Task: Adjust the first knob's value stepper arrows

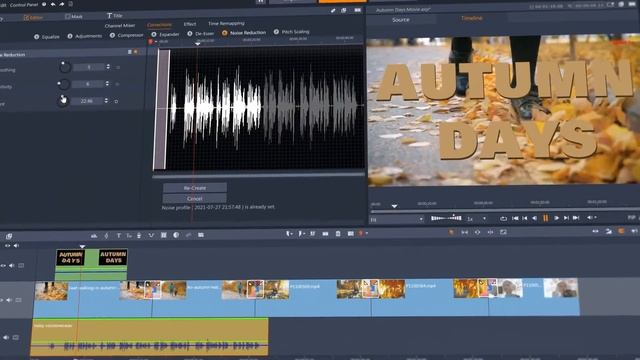Action: [x=108, y=67]
